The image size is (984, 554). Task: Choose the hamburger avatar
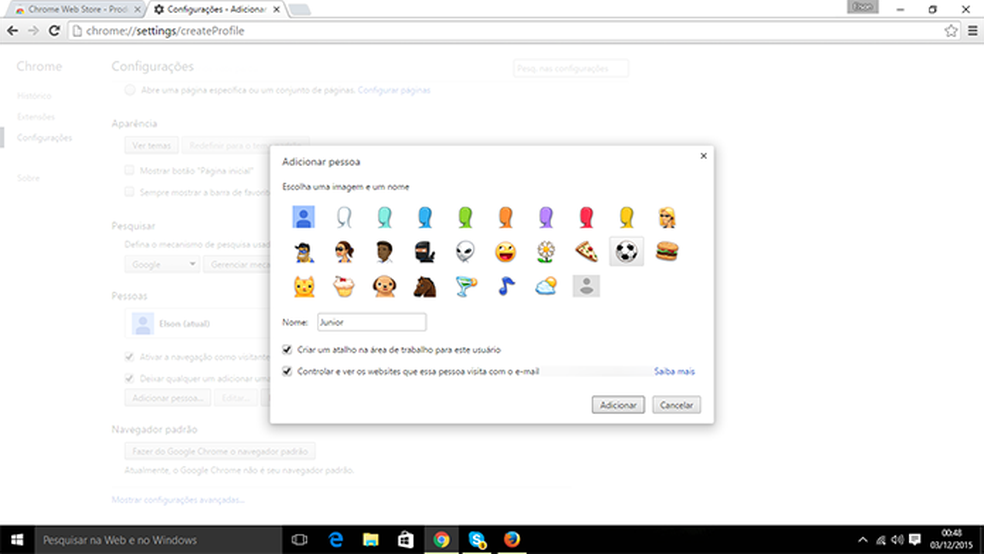coord(667,252)
